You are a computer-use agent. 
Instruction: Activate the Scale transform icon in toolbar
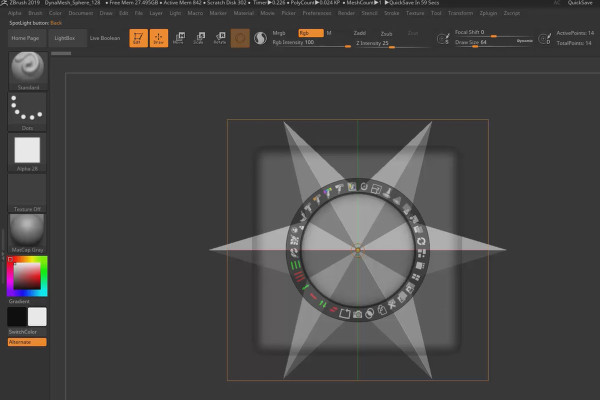(x=199, y=38)
